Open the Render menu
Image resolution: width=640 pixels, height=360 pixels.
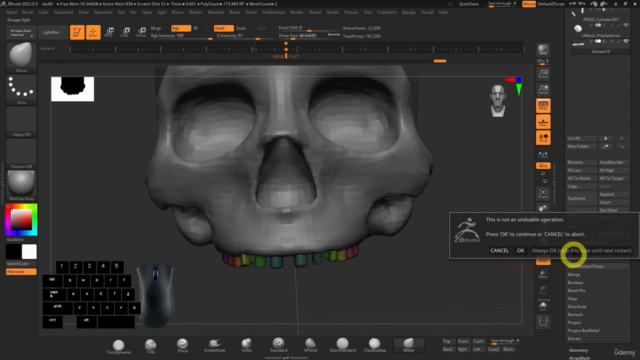tap(297, 12)
